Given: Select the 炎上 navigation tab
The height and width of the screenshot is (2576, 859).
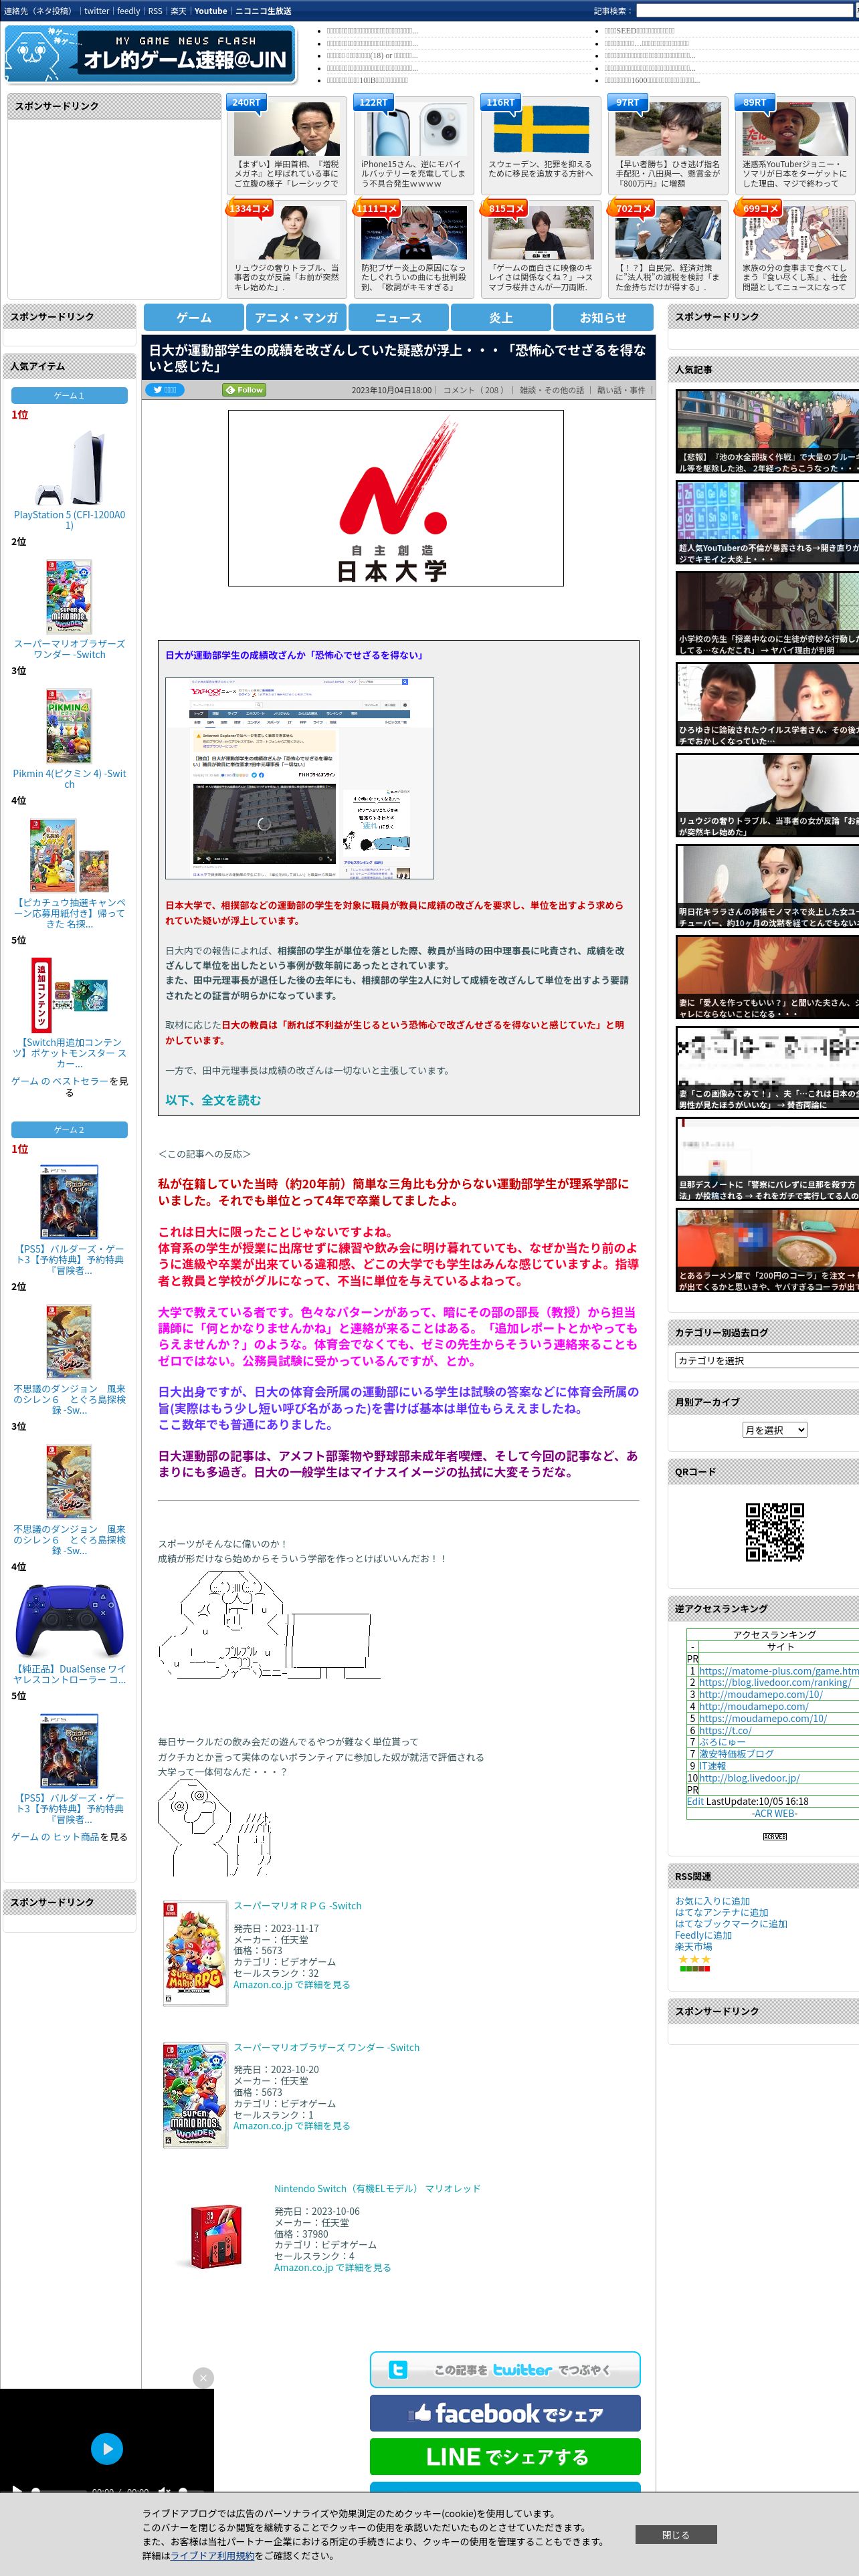Looking at the screenshot, I should click(501, 317).
